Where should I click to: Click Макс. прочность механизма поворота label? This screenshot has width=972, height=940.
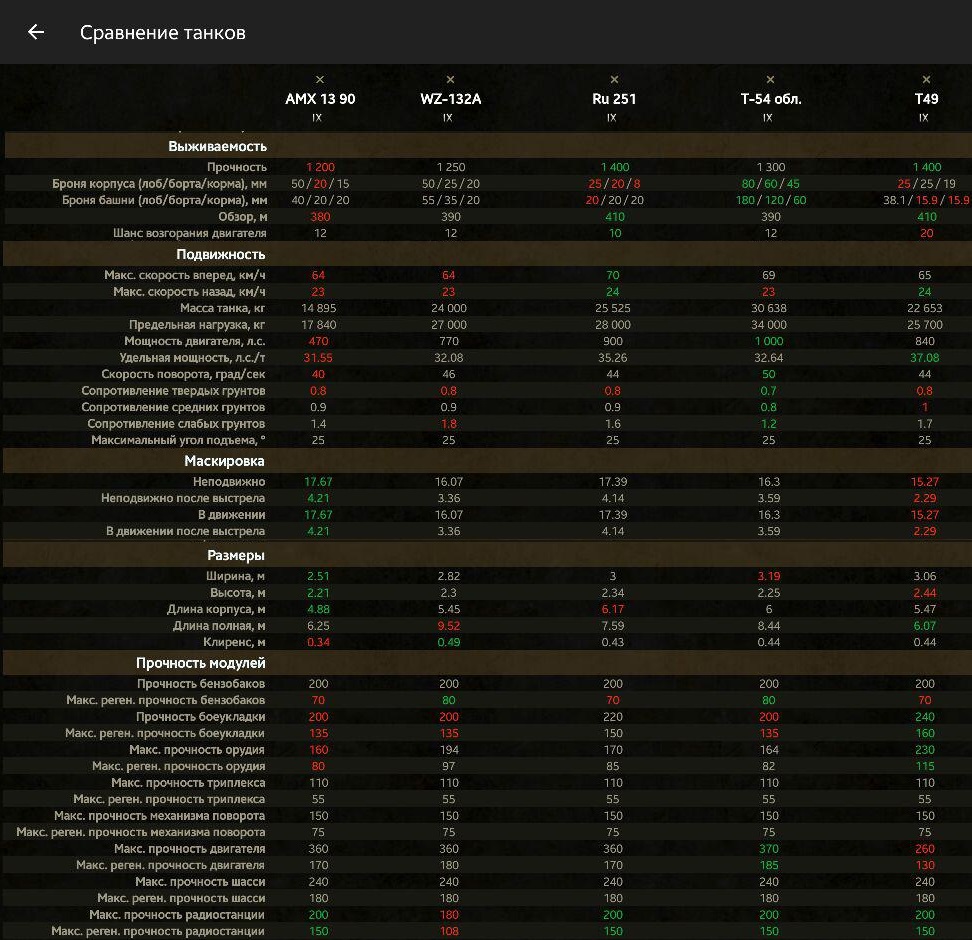click(159, 815)
